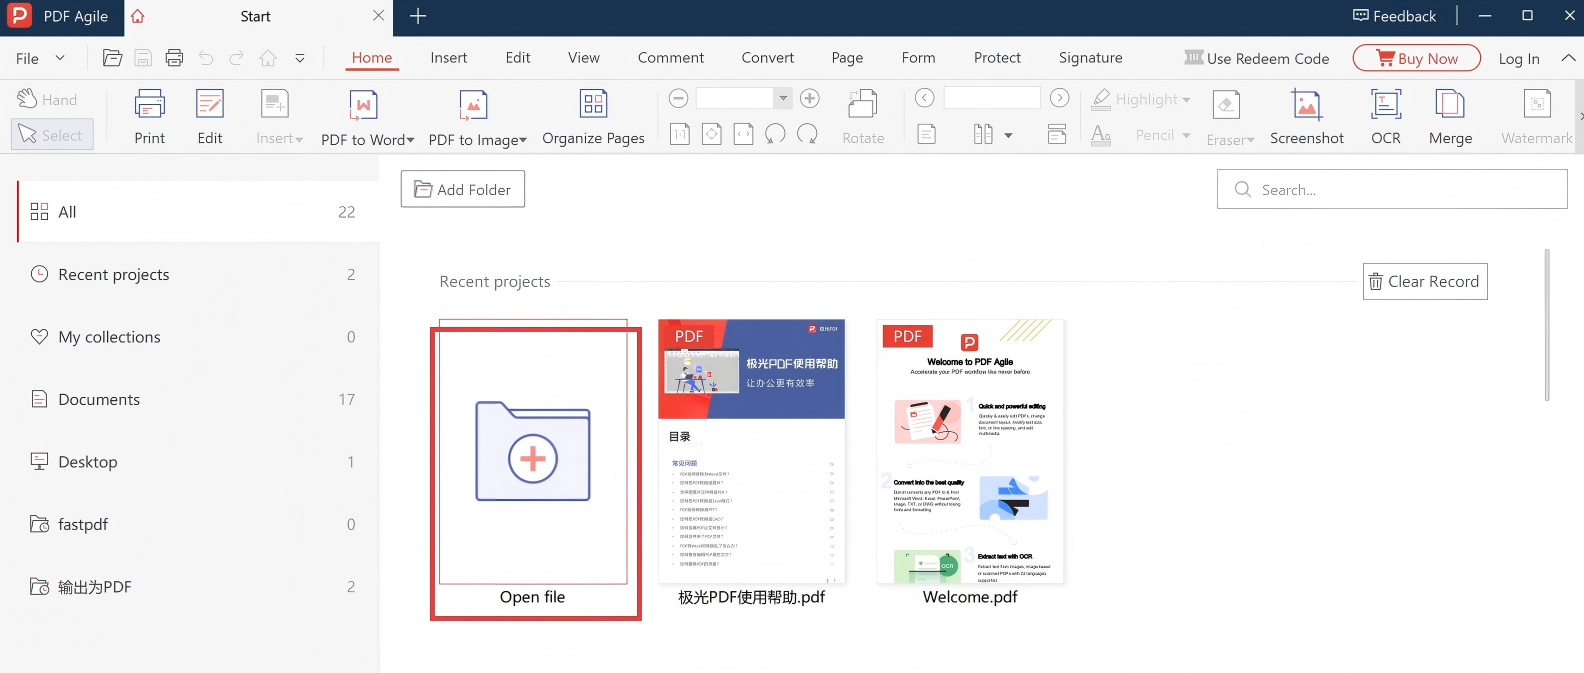Open a new tab with plus icon

point(418,16)
